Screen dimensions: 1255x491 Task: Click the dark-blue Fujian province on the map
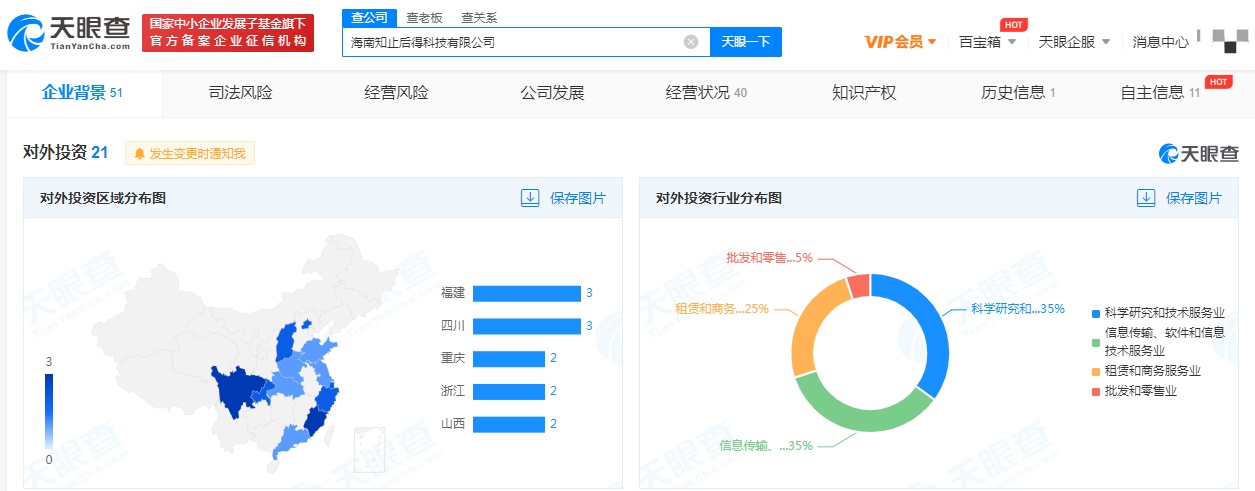(x=318, y=420)
